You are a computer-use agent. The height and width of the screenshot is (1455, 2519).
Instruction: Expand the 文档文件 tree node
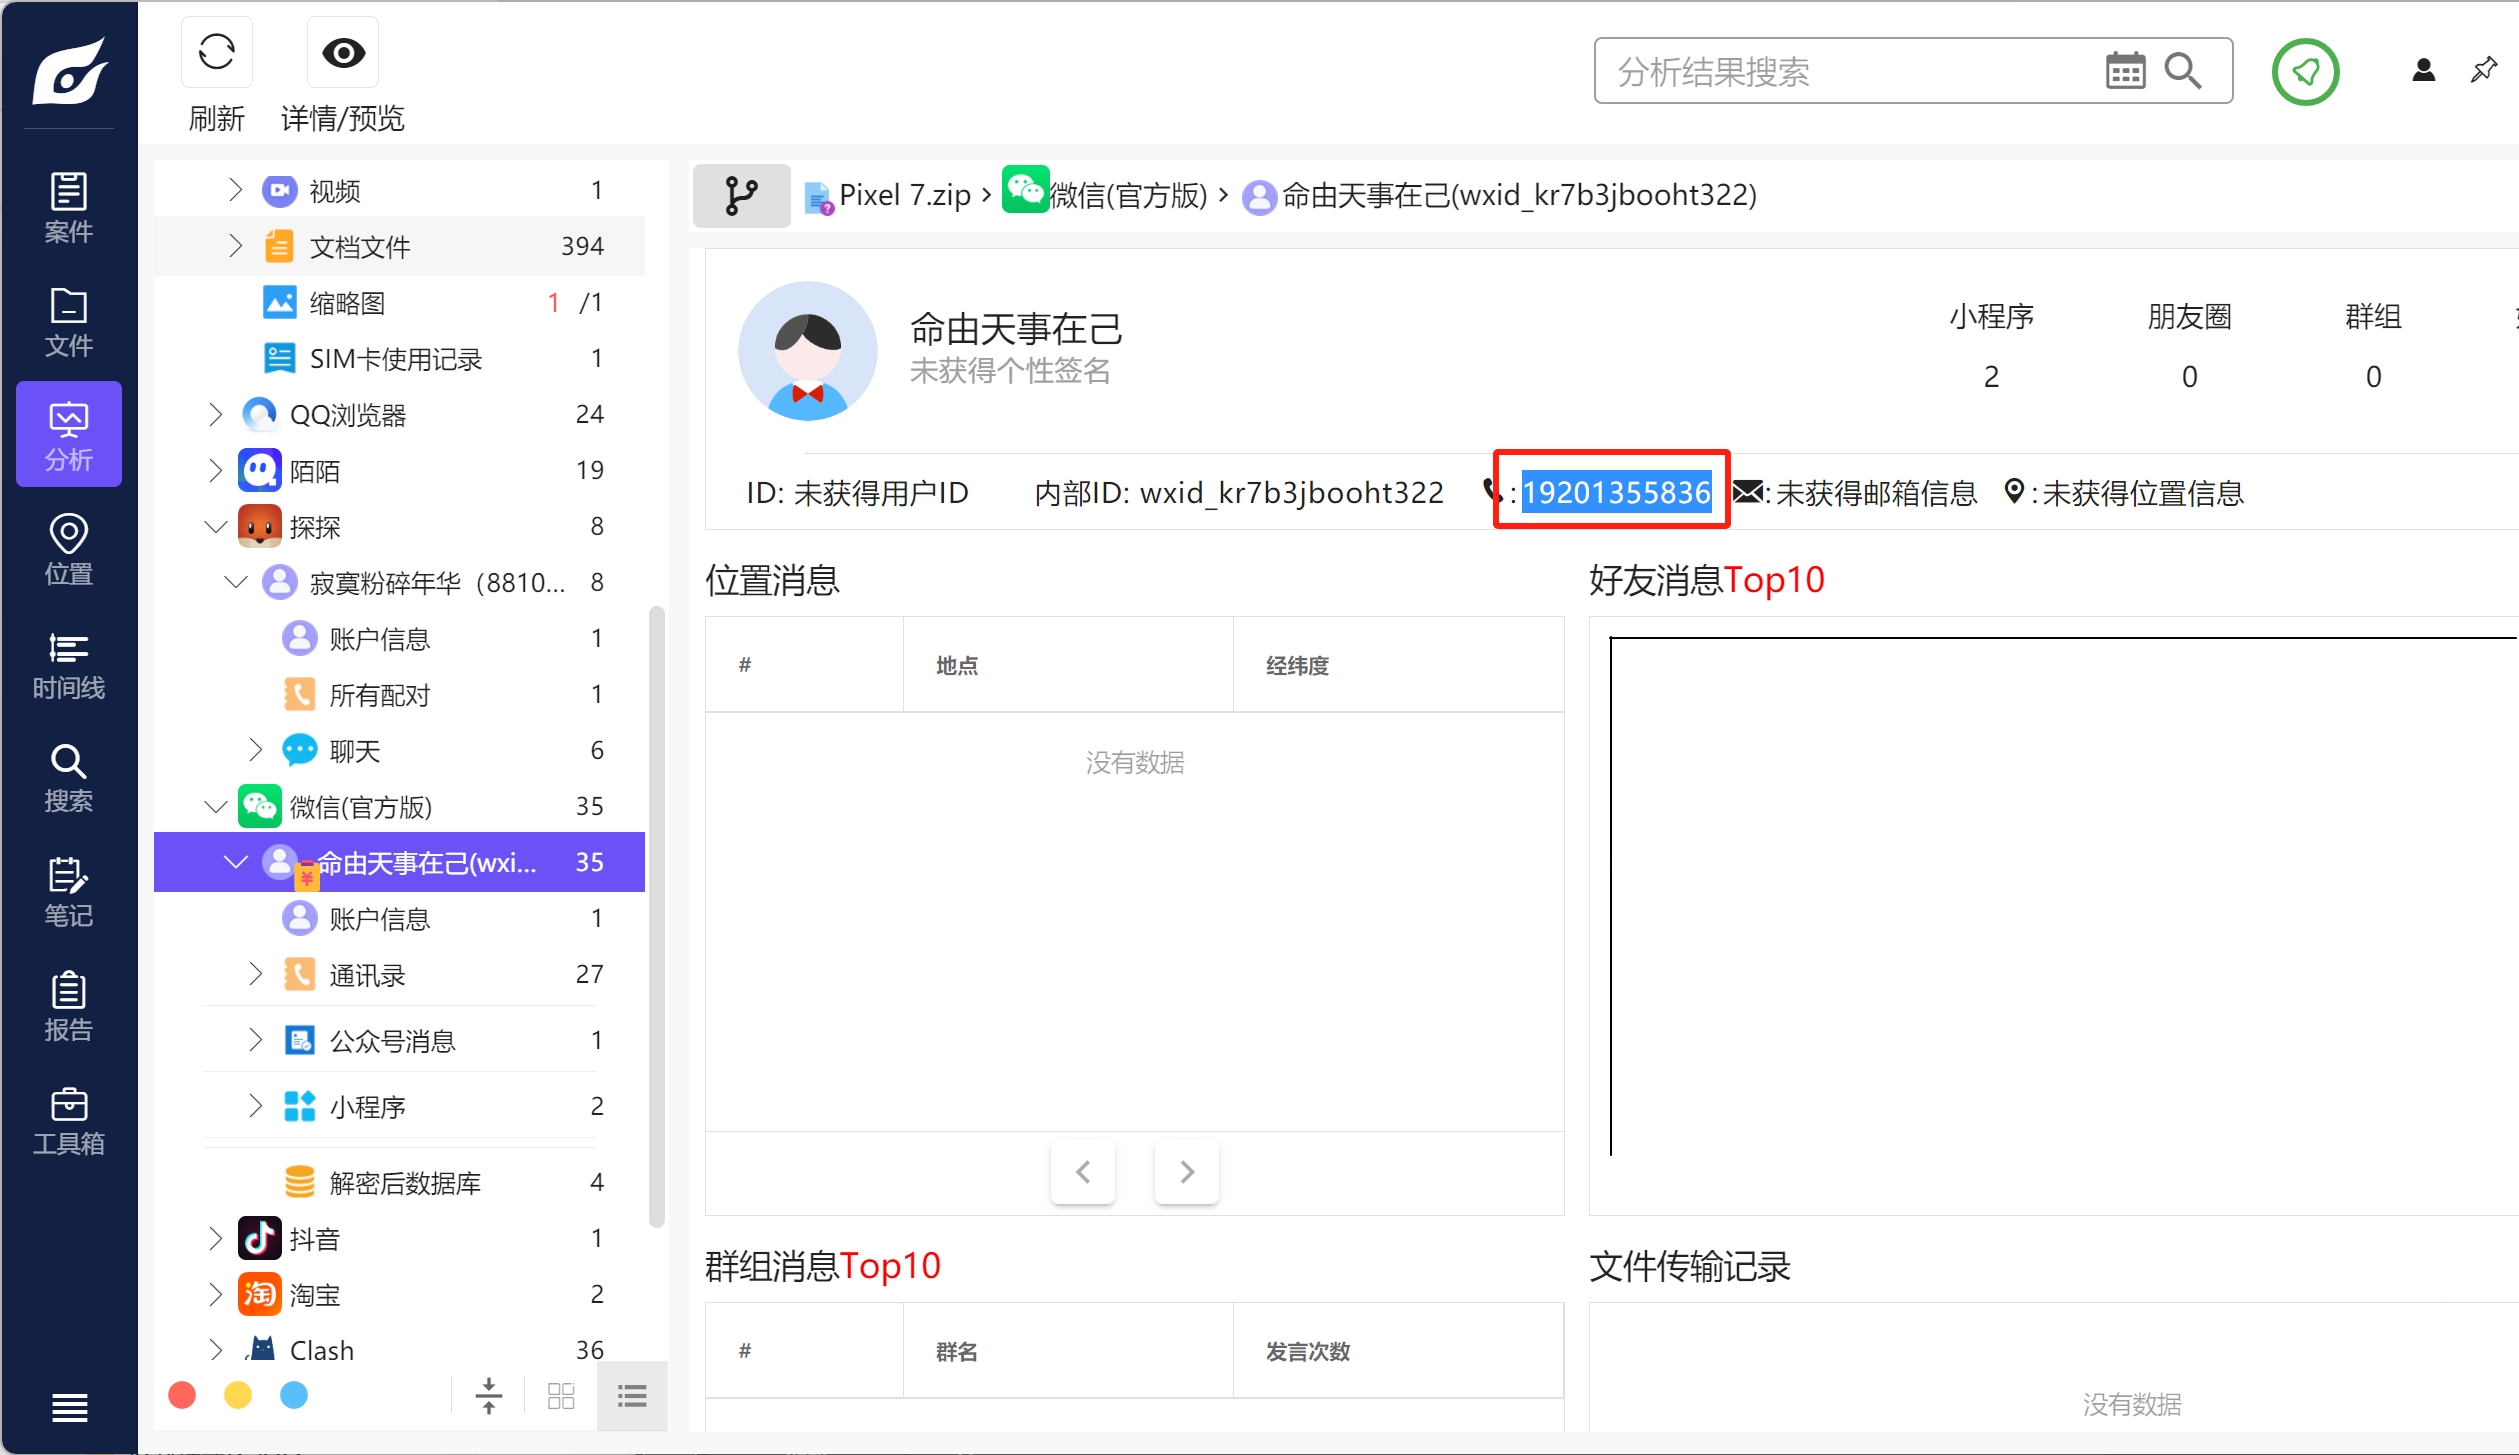tap(235, 246)
